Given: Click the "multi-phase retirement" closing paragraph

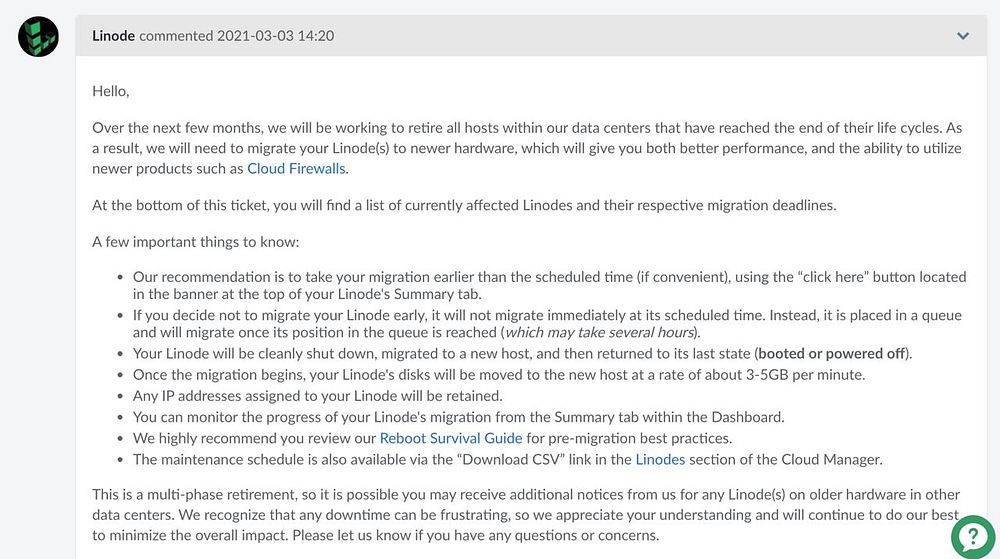Looking at the screenshot, I should point(526,514).
